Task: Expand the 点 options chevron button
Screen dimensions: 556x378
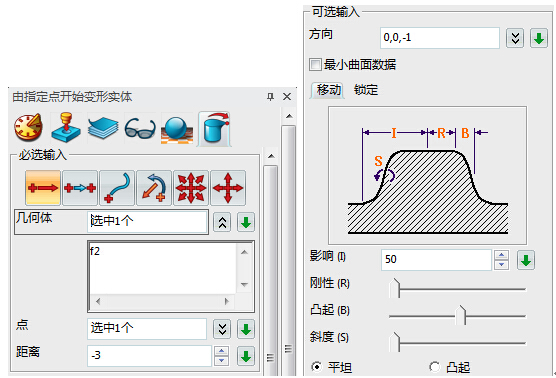Action: click(x=222, y=329)
